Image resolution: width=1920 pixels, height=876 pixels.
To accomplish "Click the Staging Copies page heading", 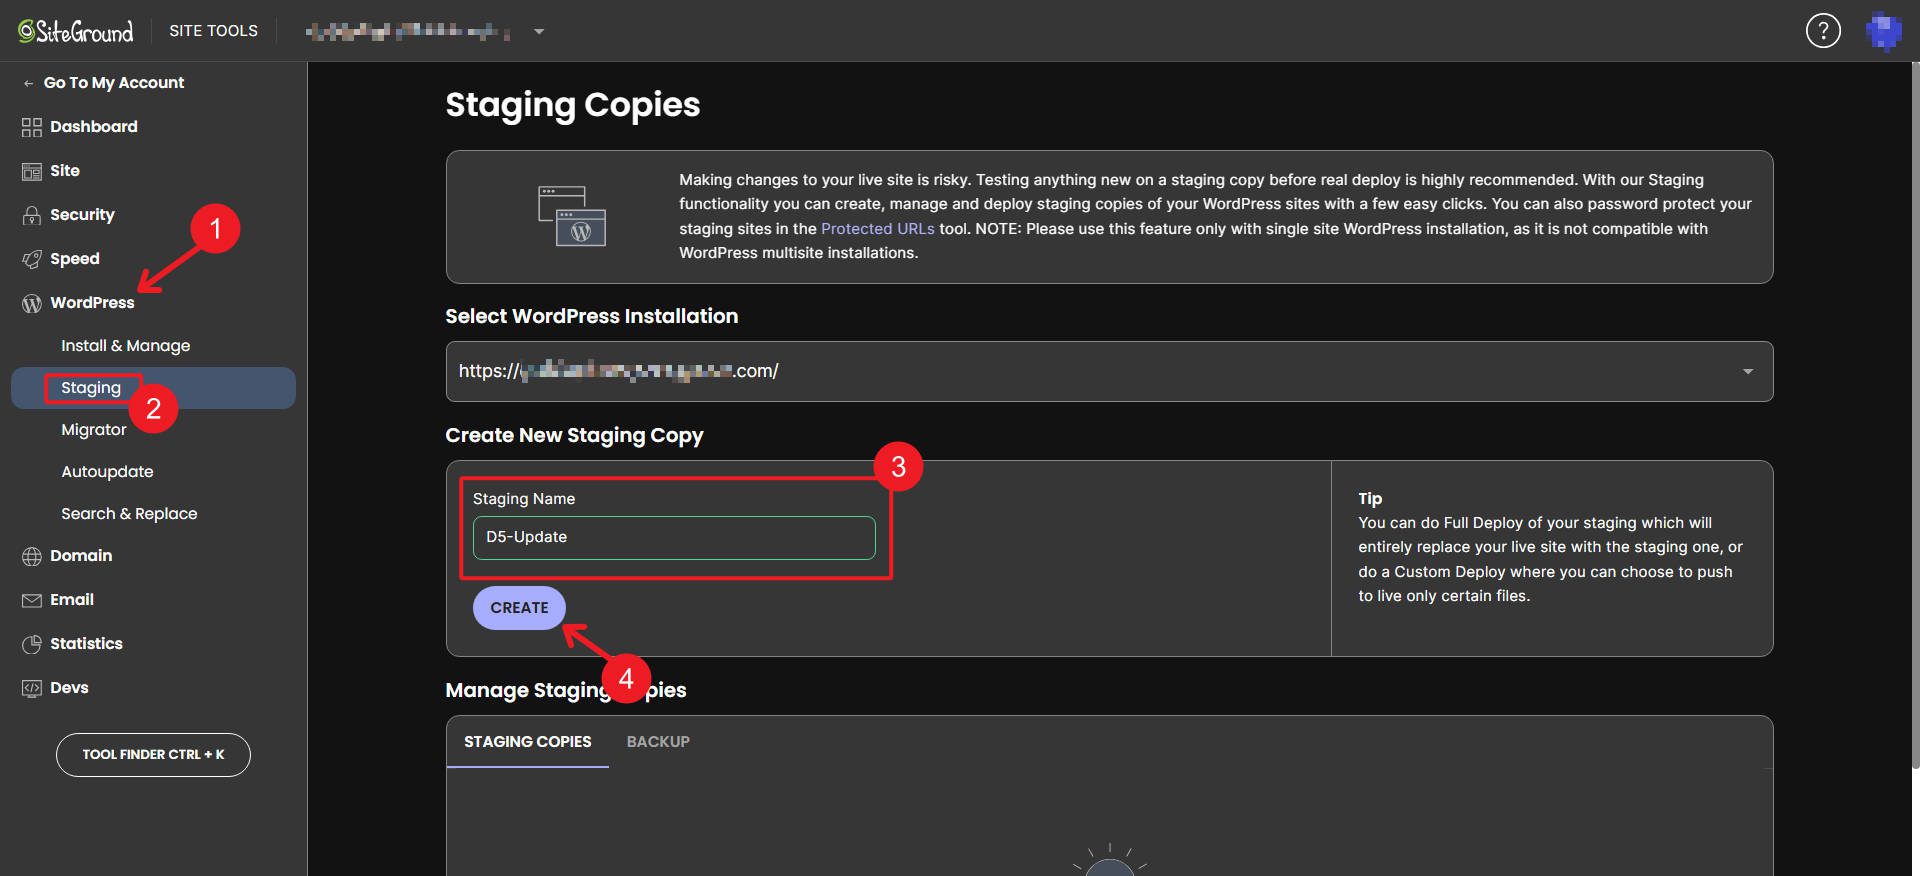I will (x=573, y=105).
